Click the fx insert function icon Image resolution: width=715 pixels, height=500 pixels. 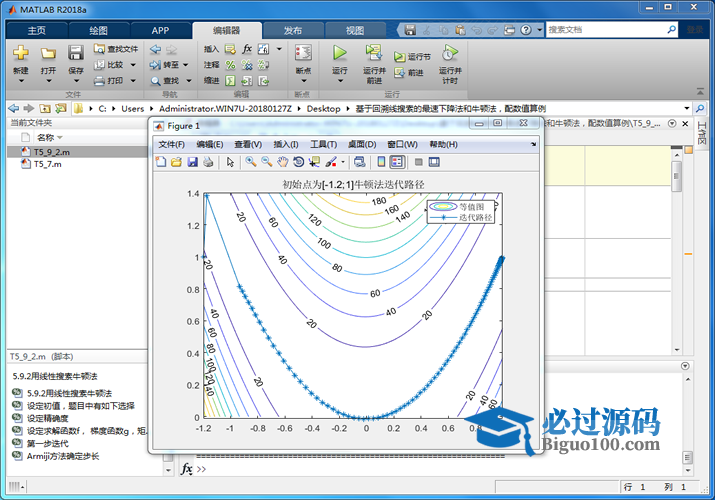[247, 49]
